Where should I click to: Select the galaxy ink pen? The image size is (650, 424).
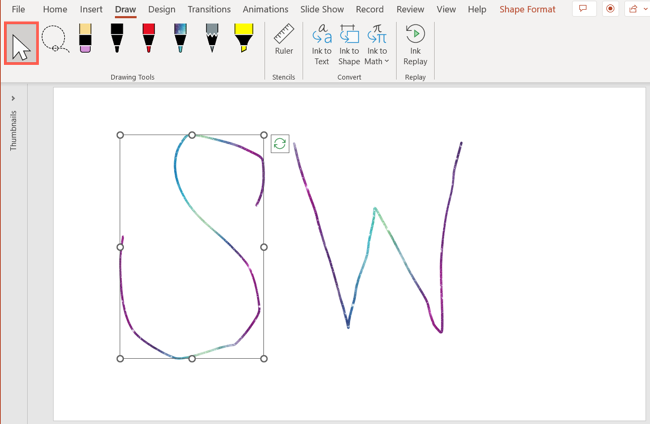coord(180,39)
